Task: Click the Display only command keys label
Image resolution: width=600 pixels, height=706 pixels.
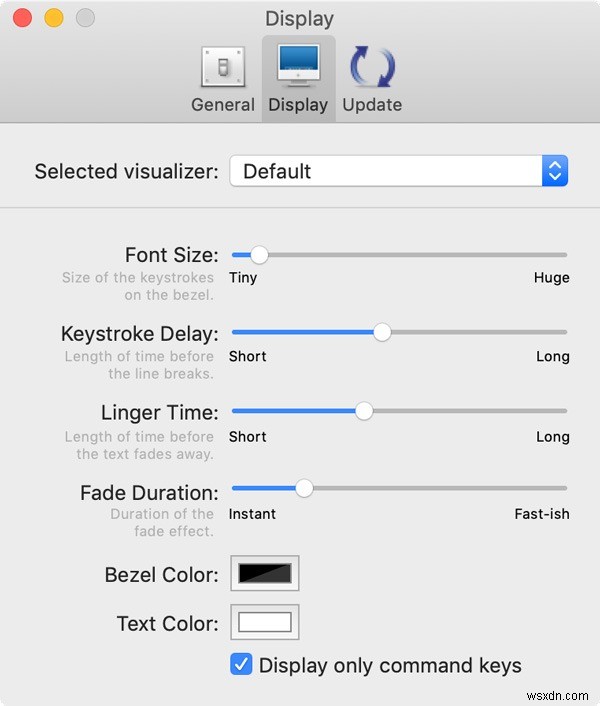Action: pyautogui.click(x=390, y=665)
